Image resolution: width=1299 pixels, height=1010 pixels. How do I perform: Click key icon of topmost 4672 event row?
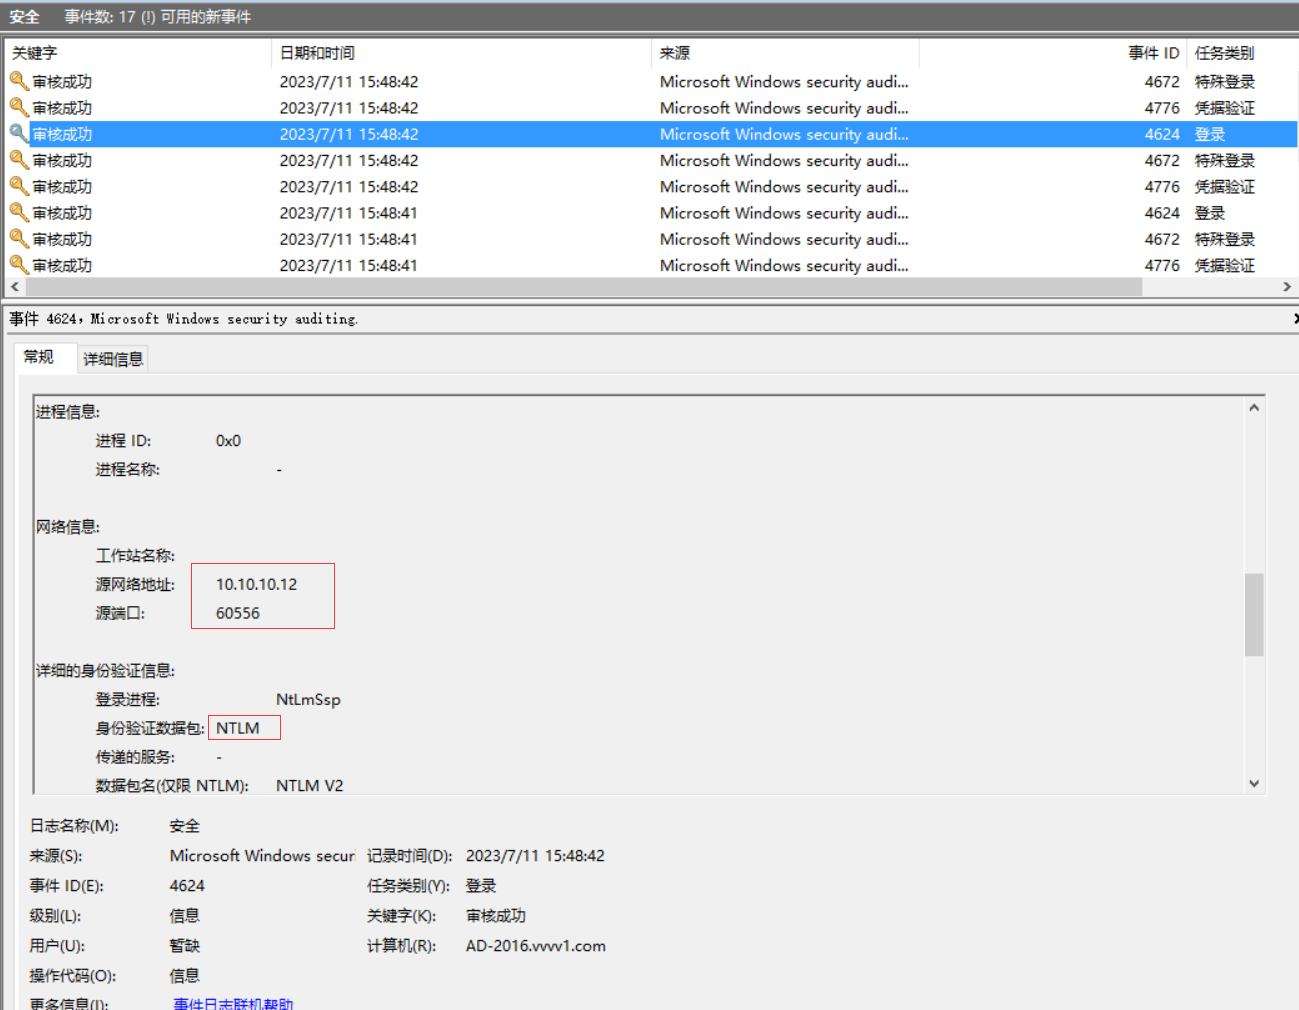click(19, 81)
